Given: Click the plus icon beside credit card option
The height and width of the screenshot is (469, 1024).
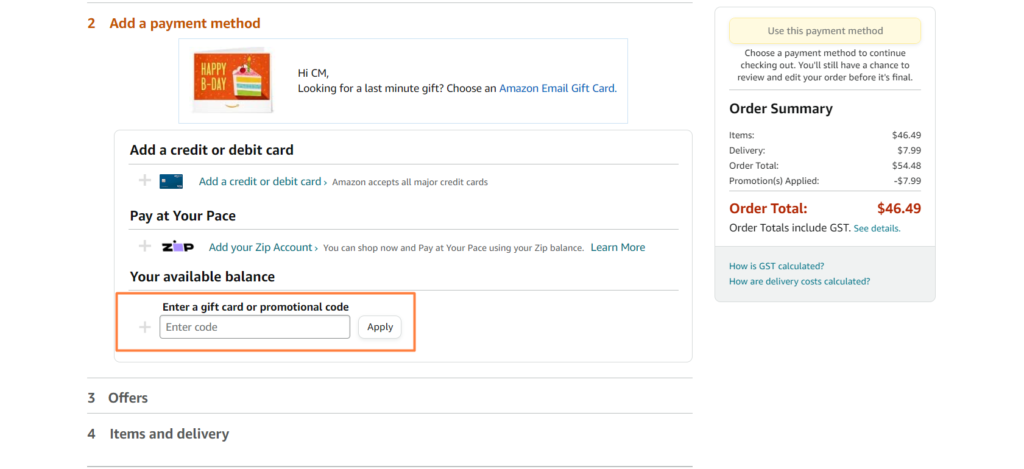Looking at the screenshot, I should pos(145,181).
